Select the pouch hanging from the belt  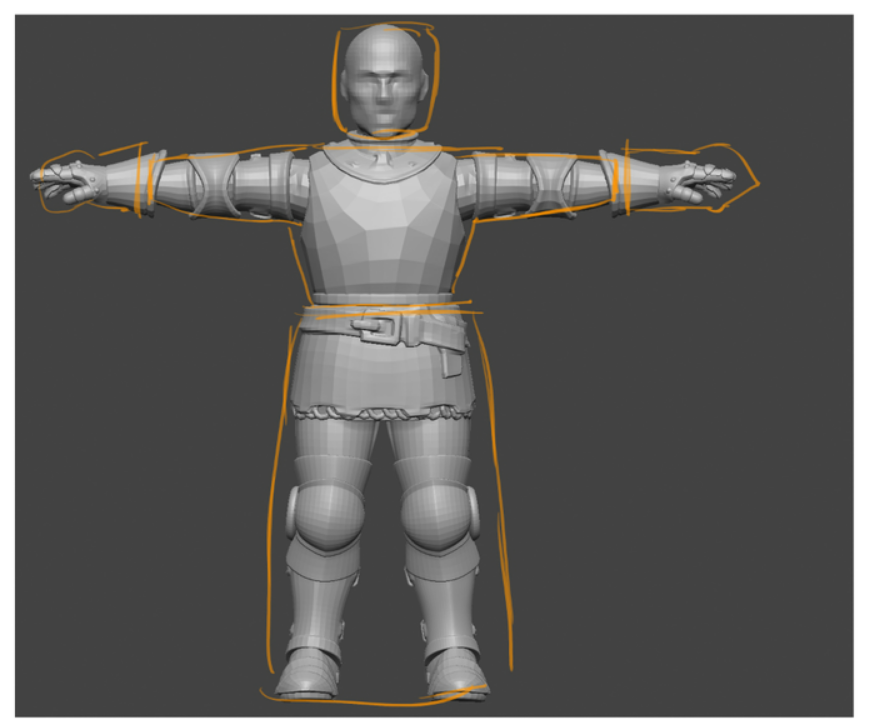pyautogui.click(x=452, y=354)
